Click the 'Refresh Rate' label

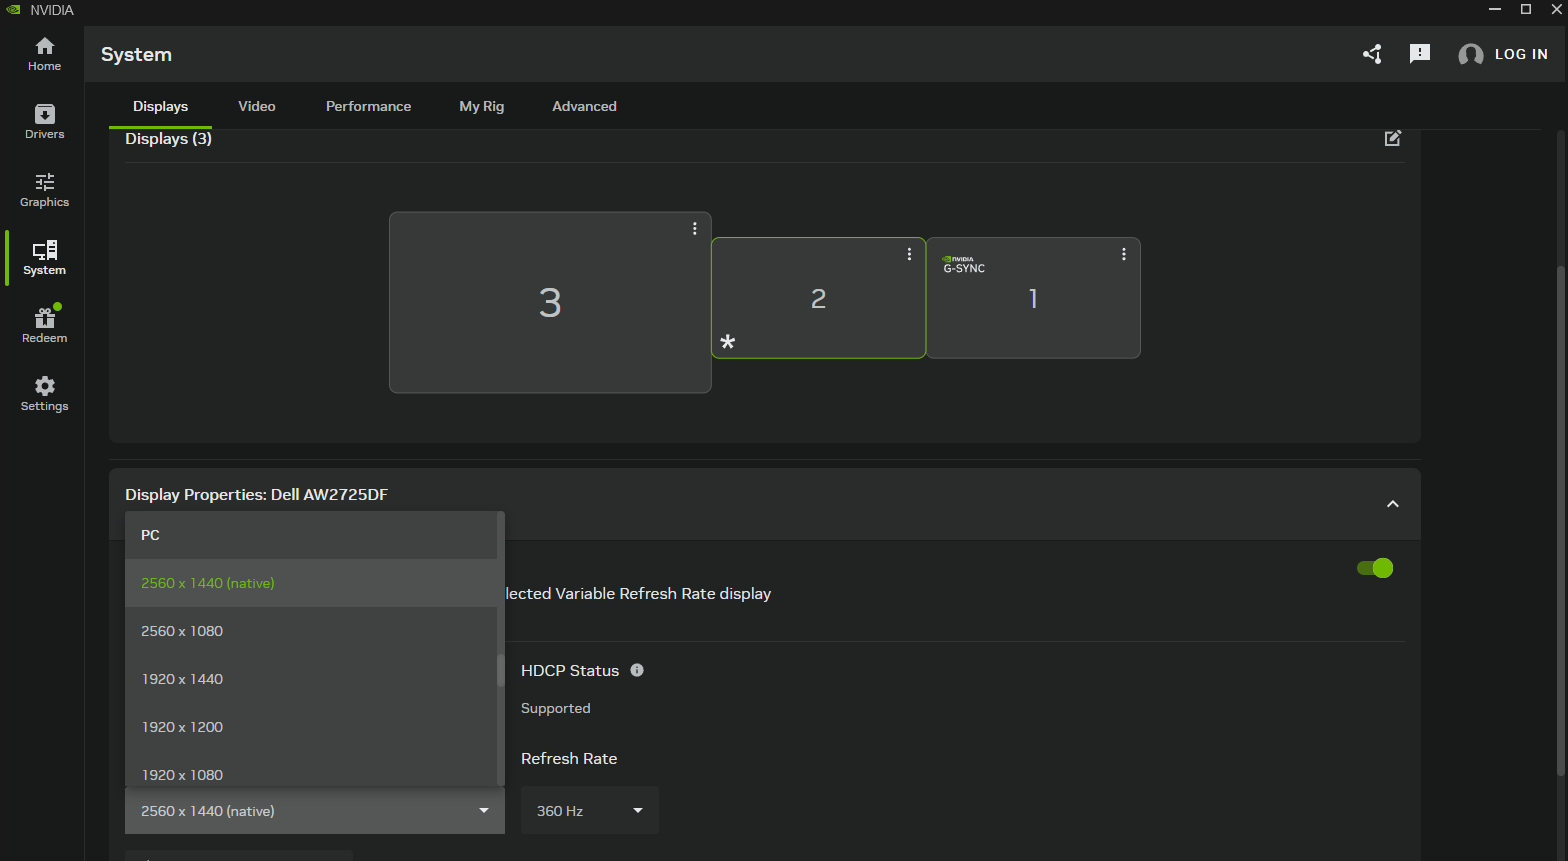tap(569, 758)
